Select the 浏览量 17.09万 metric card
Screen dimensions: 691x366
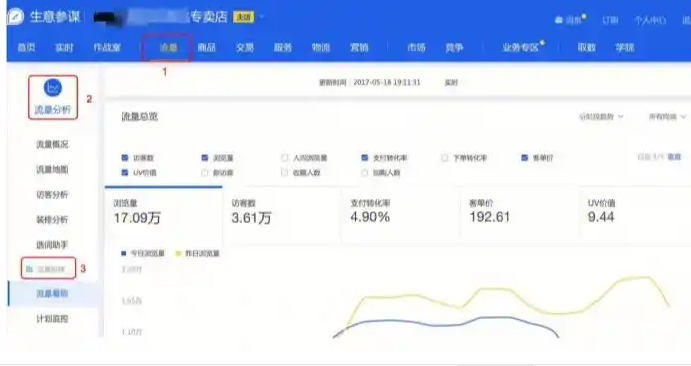pyautogui.click(x=163, y=214)
